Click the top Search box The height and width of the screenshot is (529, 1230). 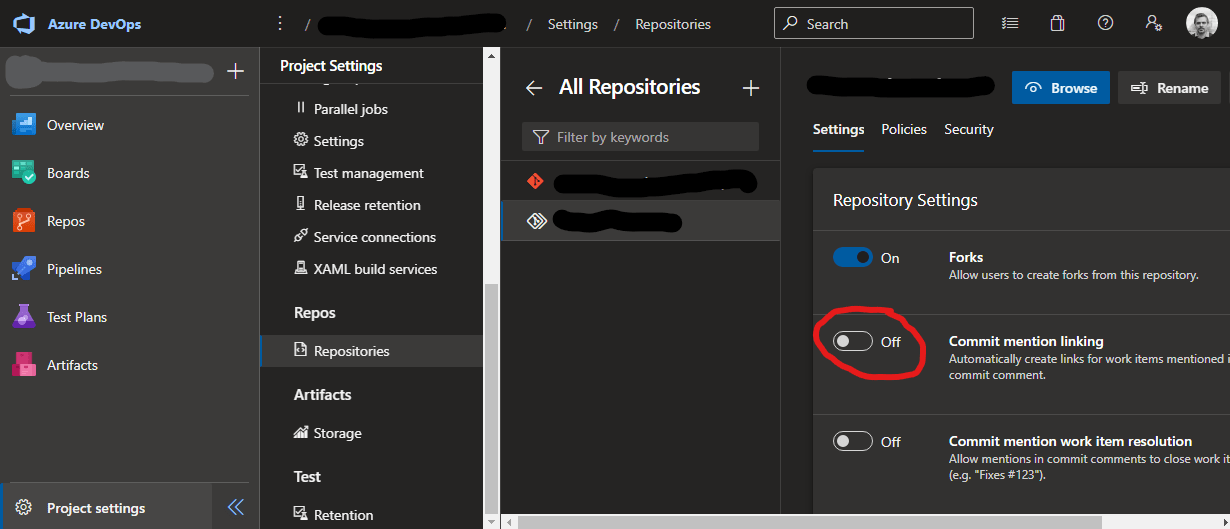pyautogui.click(x=873, y=23)
